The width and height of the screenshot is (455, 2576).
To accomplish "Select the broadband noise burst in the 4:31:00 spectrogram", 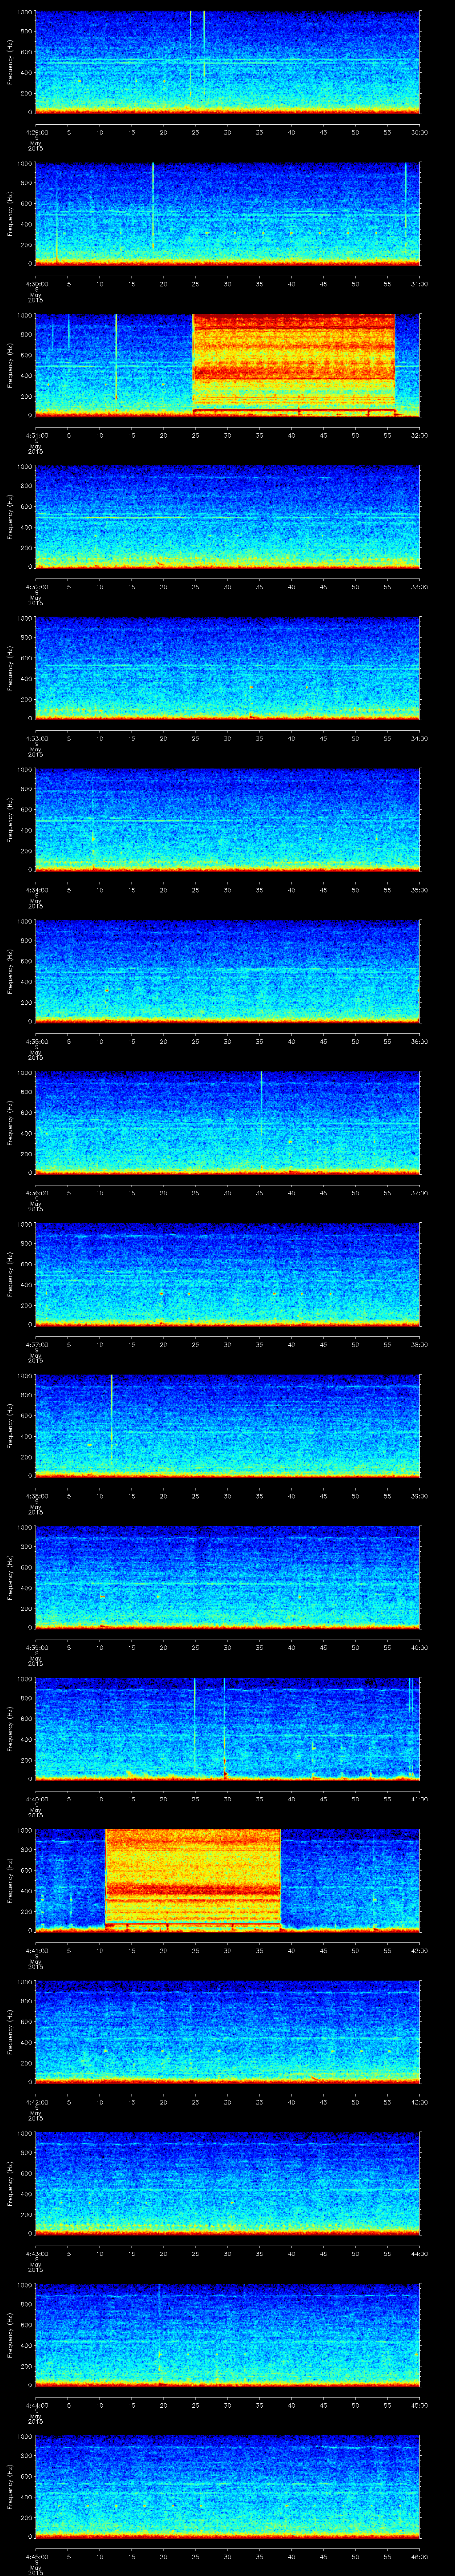I will click(x=294, y=364).
